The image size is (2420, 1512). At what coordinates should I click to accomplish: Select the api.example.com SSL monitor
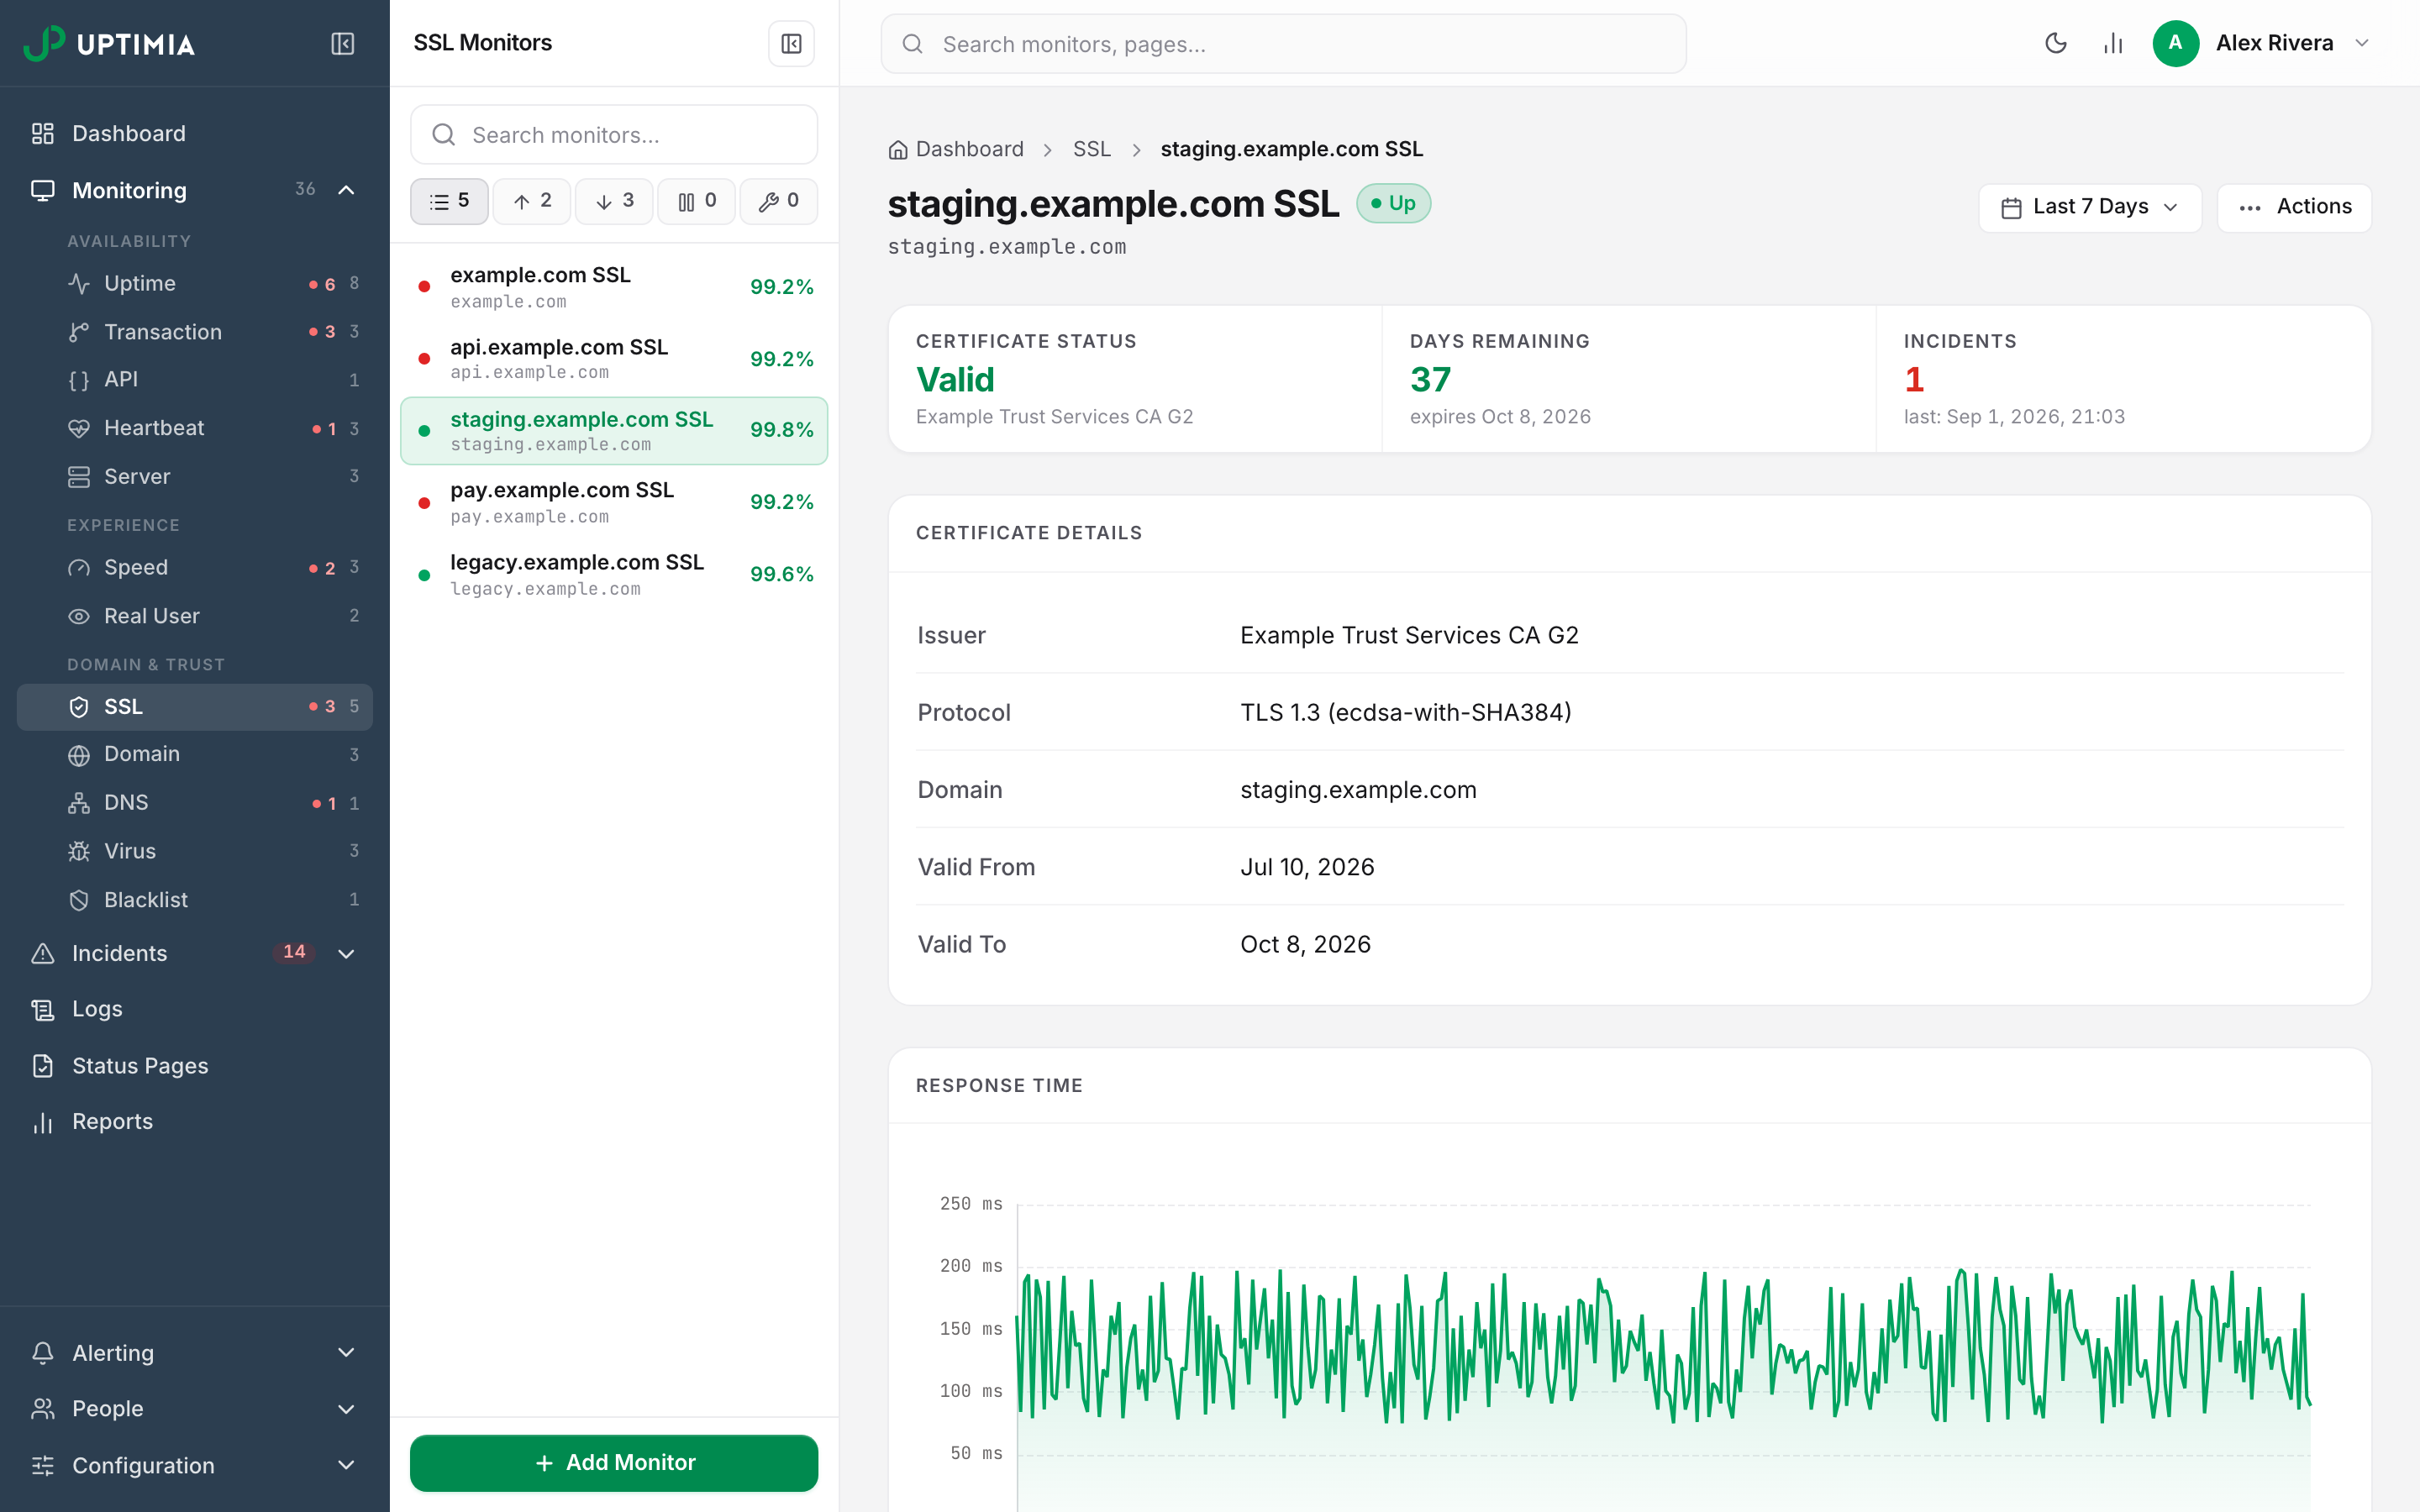point(614,359)
